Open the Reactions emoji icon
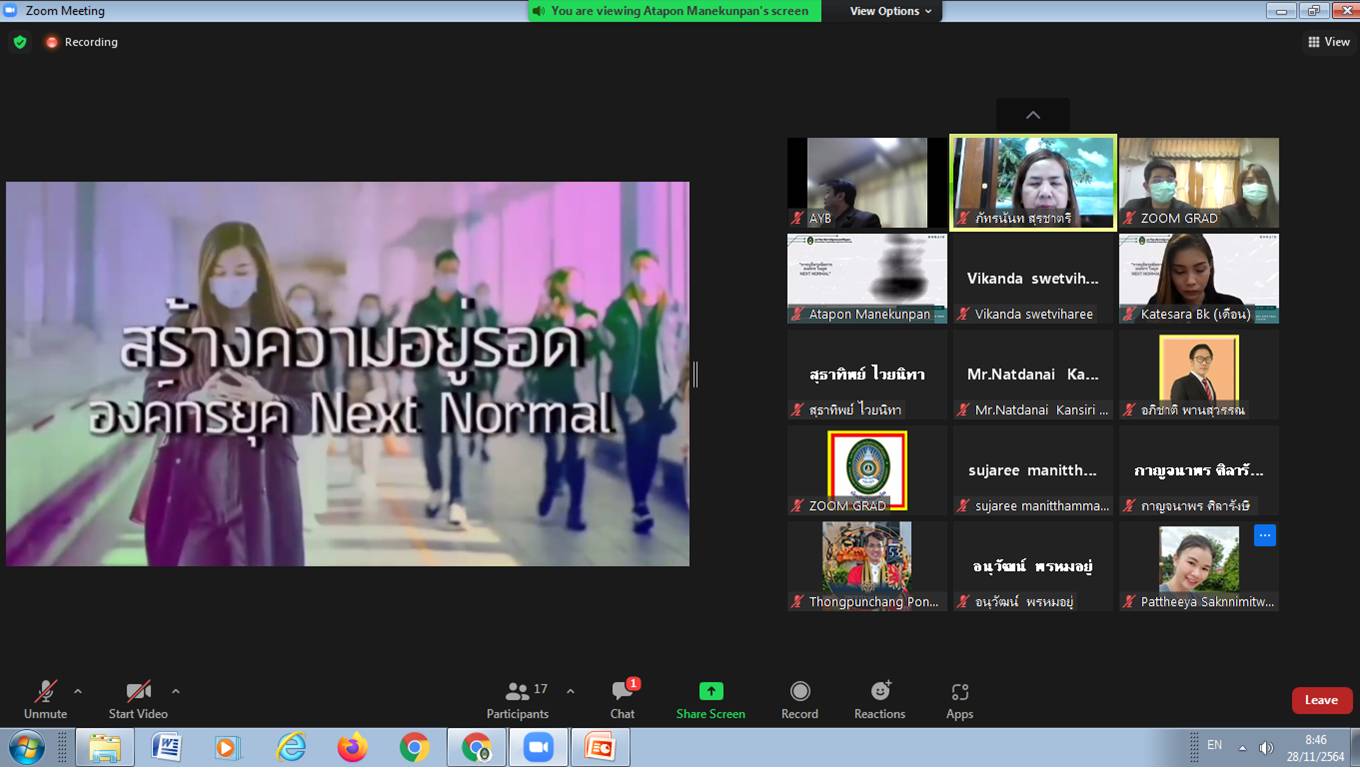This screenshot has height=774, width=1360. click(880, 691)
